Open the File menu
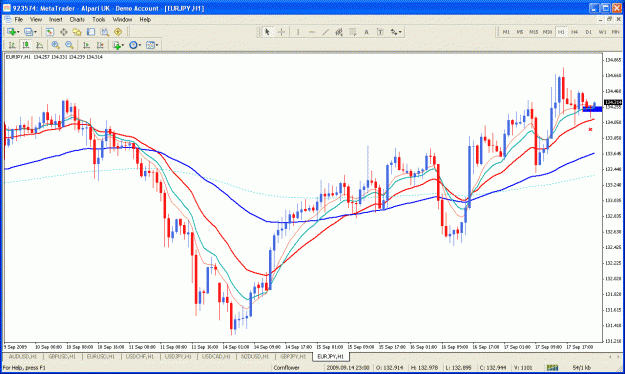 pyautogui.click(x=19, y=19)
